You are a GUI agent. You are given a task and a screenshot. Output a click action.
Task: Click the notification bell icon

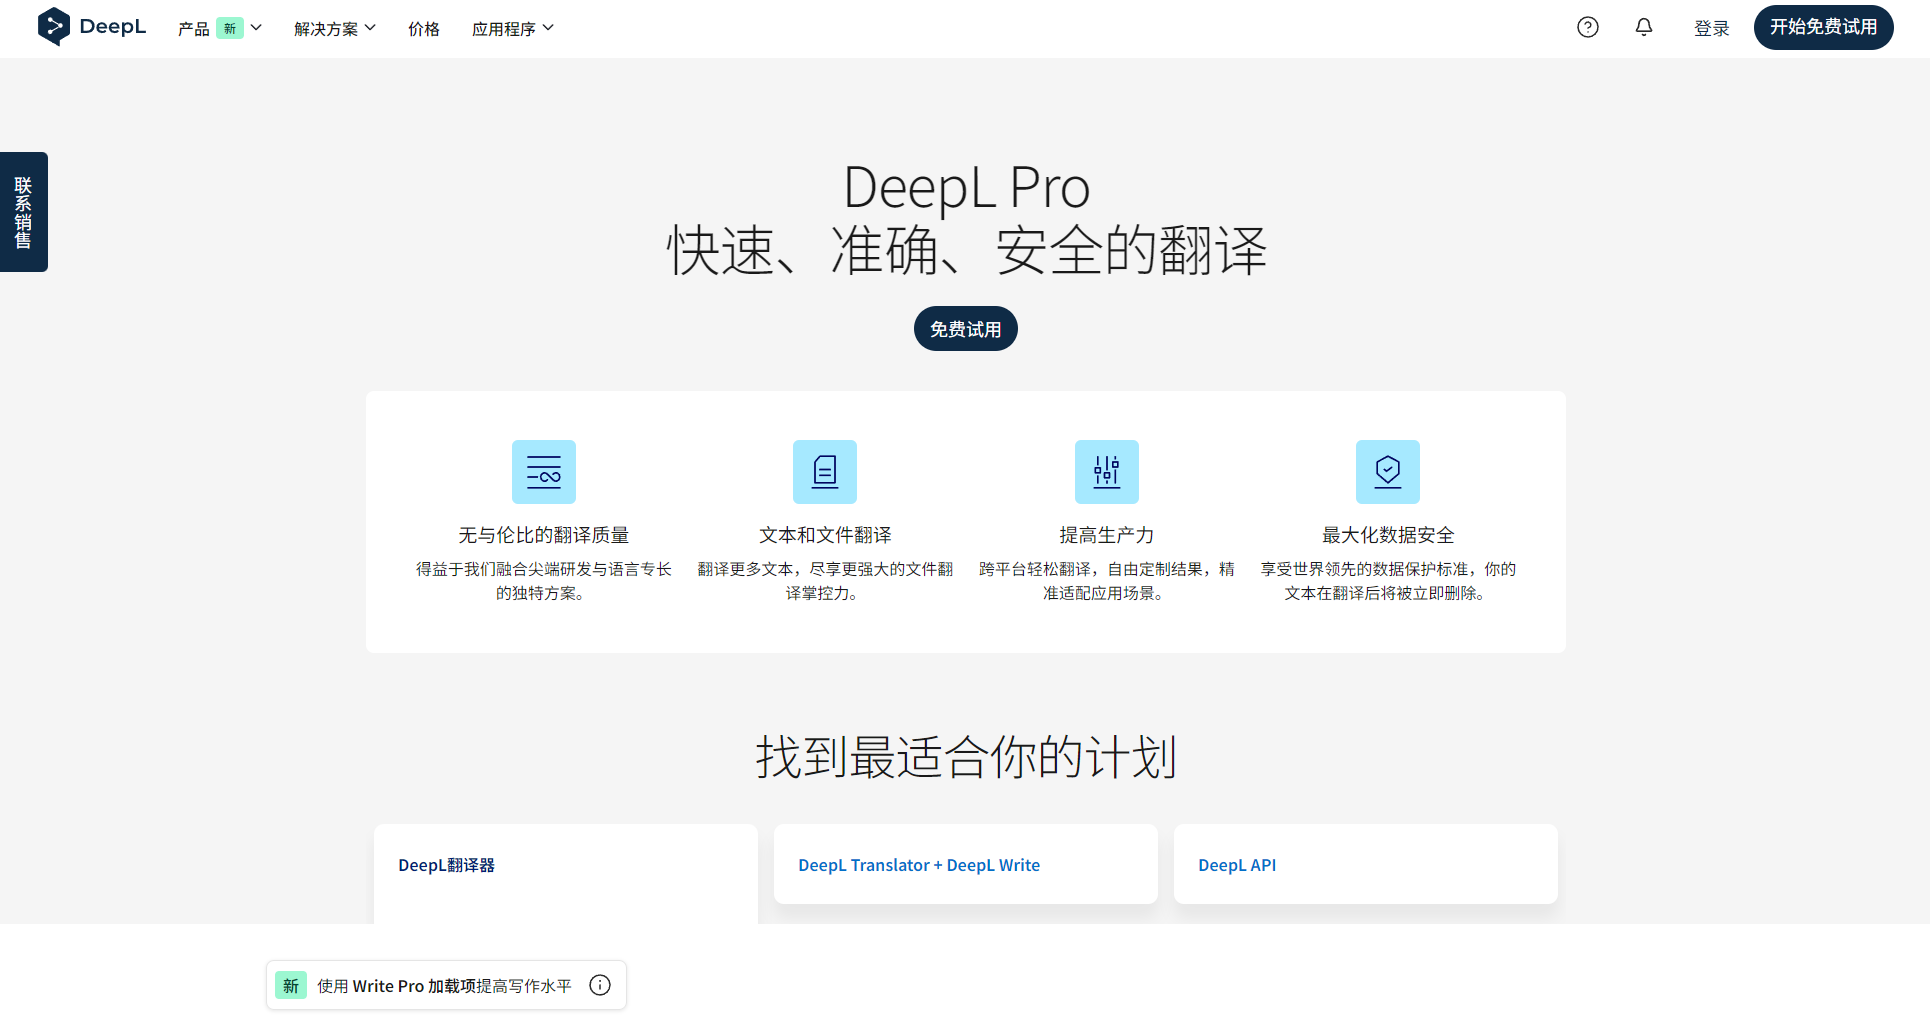click(x=1643, y=27)
